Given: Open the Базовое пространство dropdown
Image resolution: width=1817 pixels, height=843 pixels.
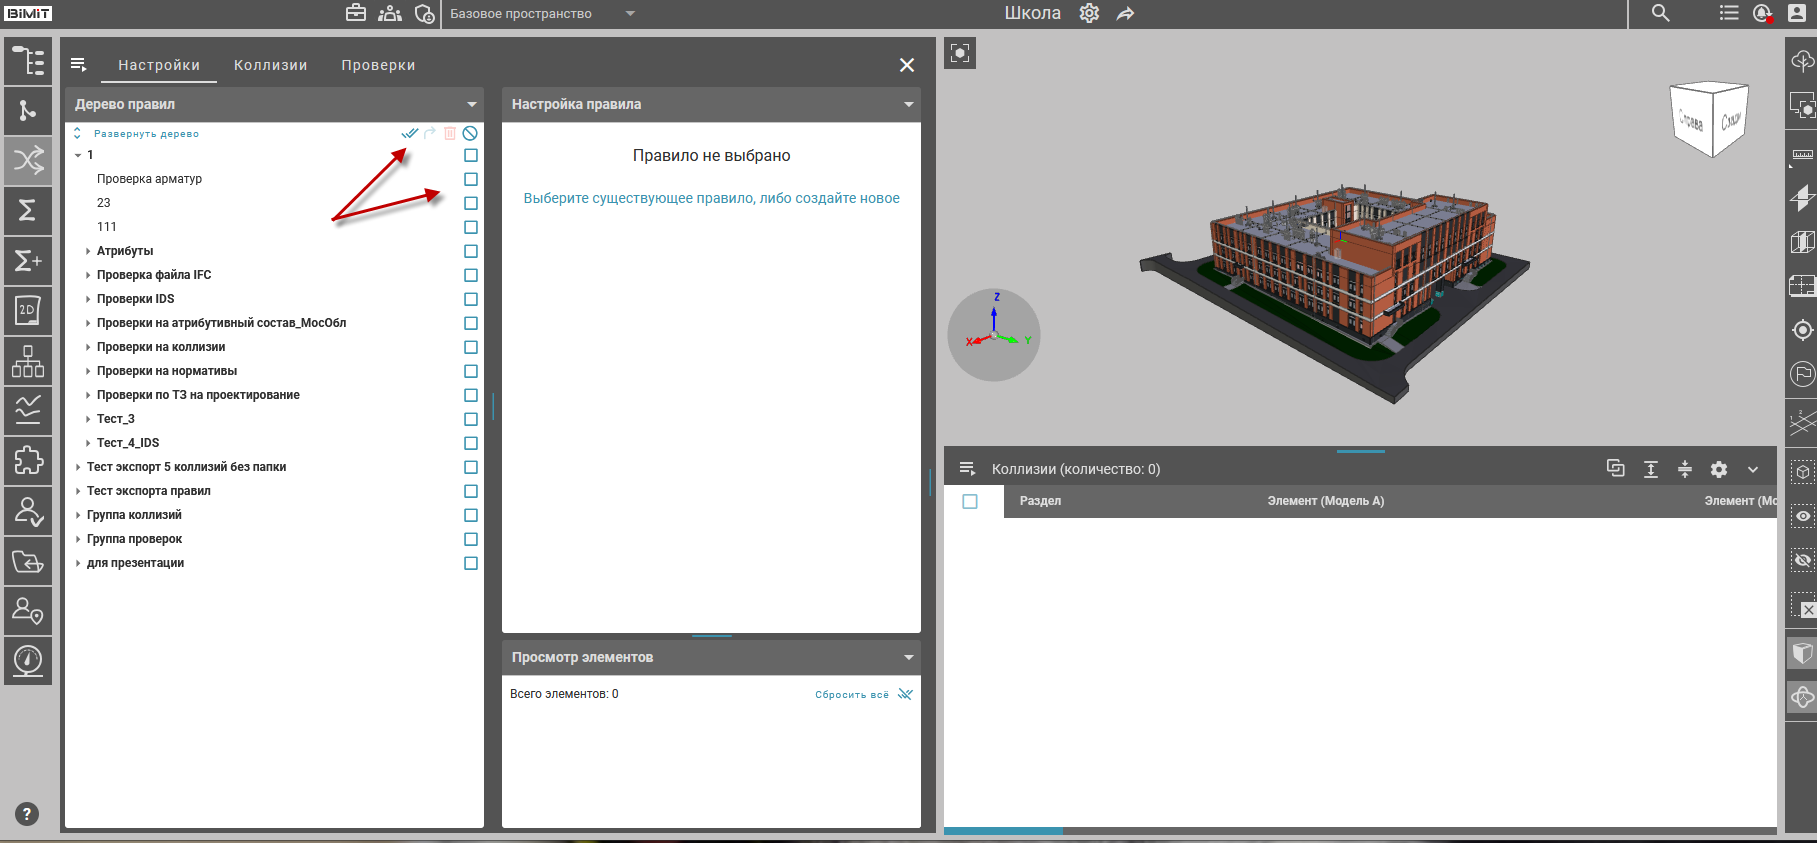Looking at the screenshot, I should [x=541, y=14].
